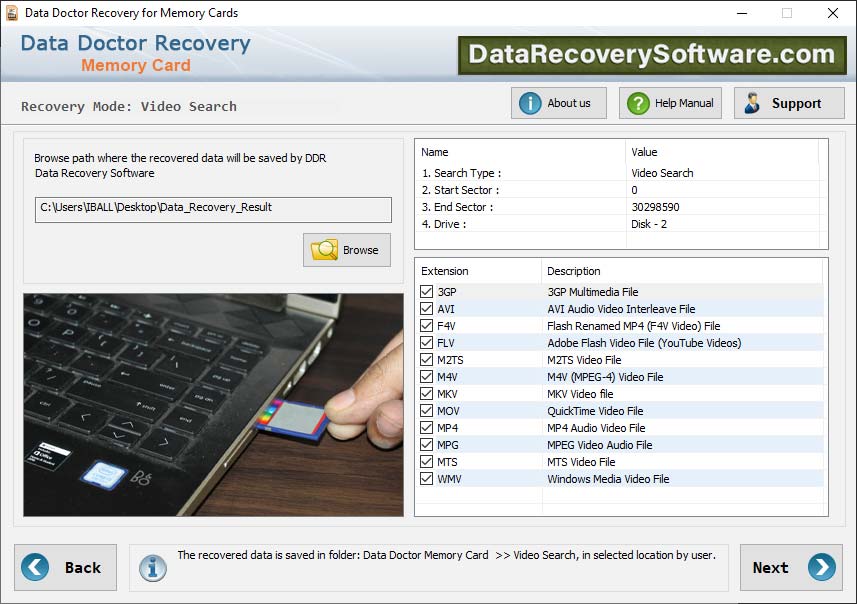The width and height of the screenshot is (857, 604).
Task: Click the magnifier icon on the Browse button
Action: (x=325, y=249)
